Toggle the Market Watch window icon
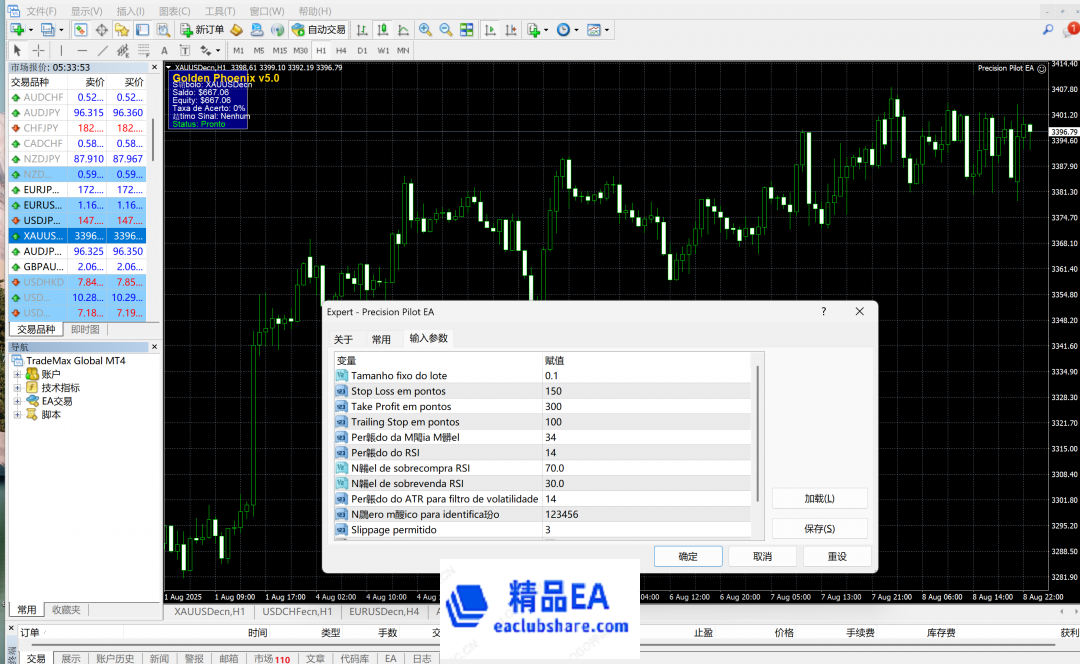Screen dimensions: 1080x664 pyautogui.click(x=81, y=30)
